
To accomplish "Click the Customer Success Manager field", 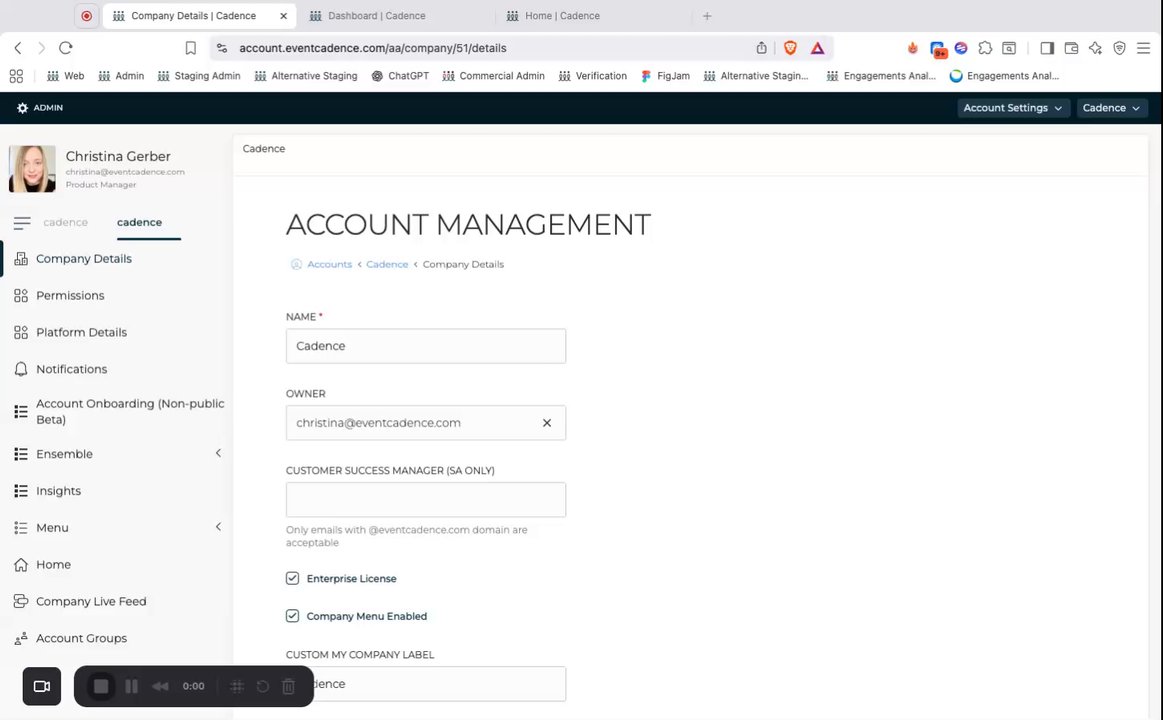I will (x=426, y=500).
